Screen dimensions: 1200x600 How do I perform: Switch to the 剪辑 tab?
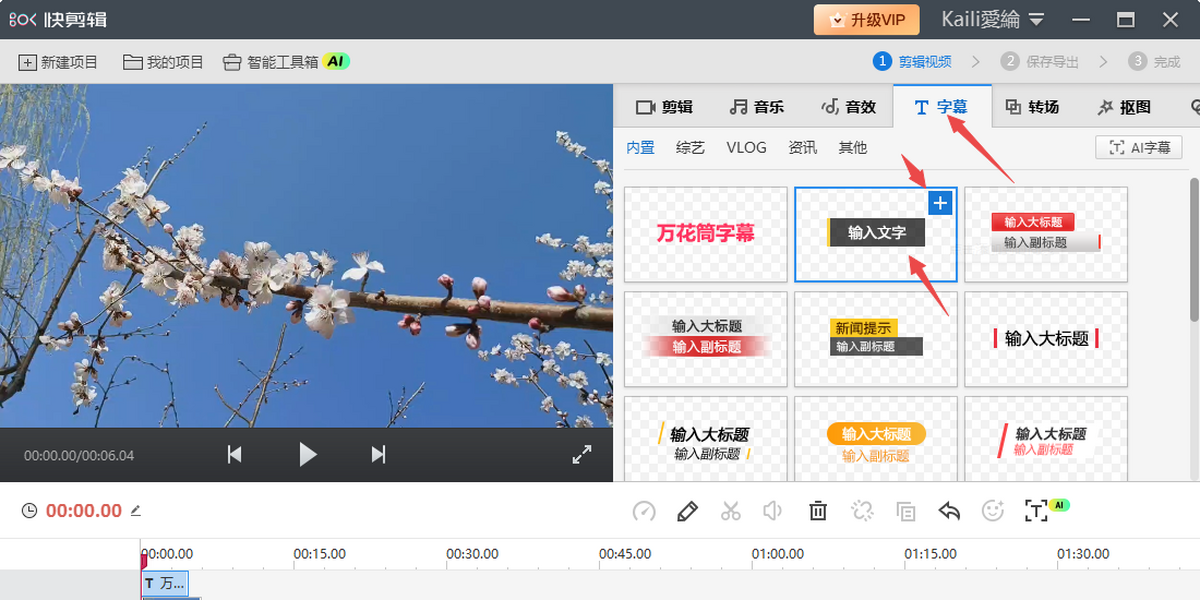tap(665, 107)
